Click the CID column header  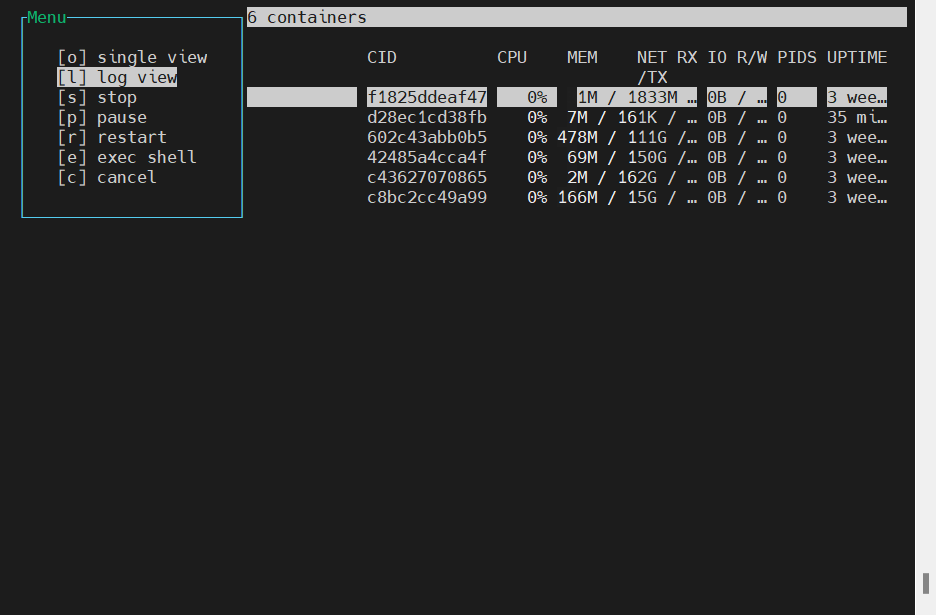382,58
